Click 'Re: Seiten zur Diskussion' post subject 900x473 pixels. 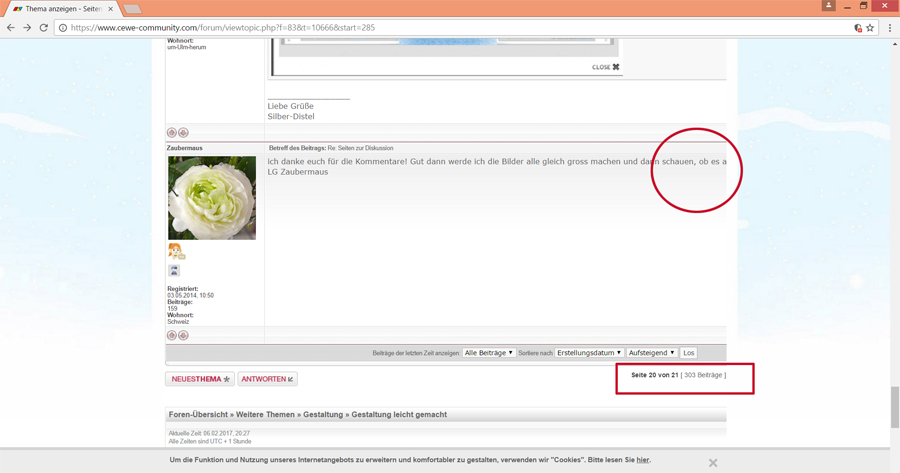tap(360, 148)
